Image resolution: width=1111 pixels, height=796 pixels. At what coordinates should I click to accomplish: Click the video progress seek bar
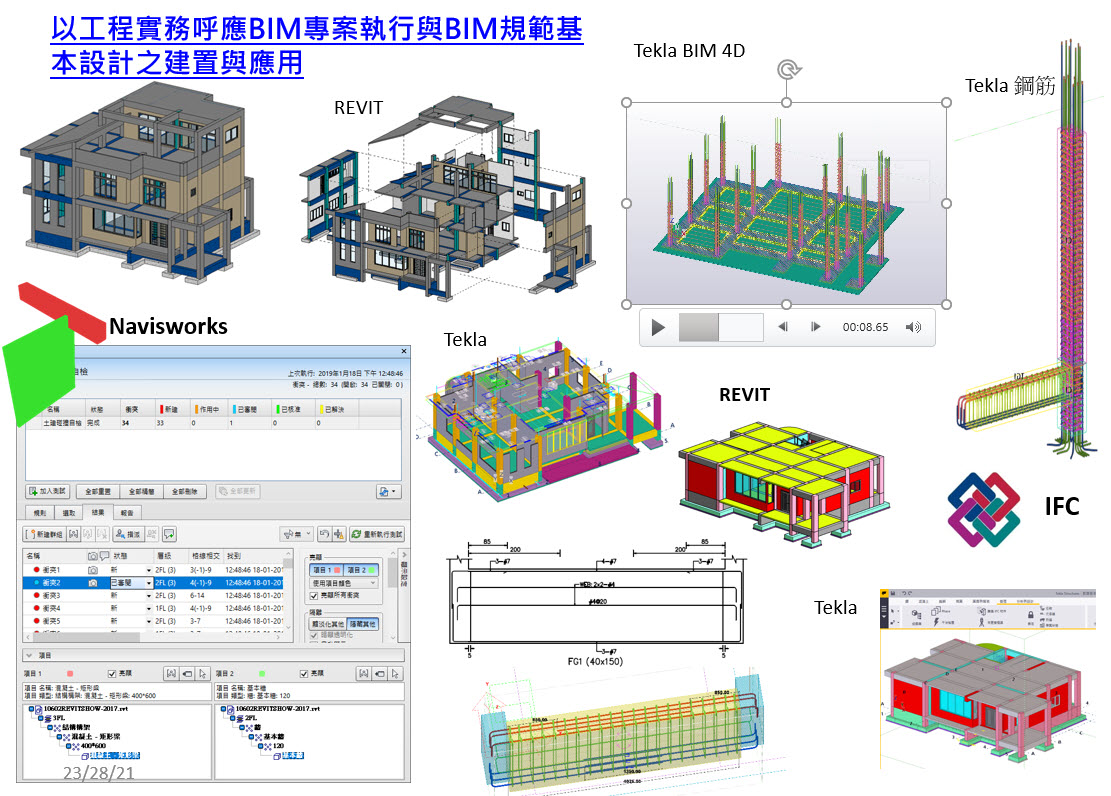(721, 327)
